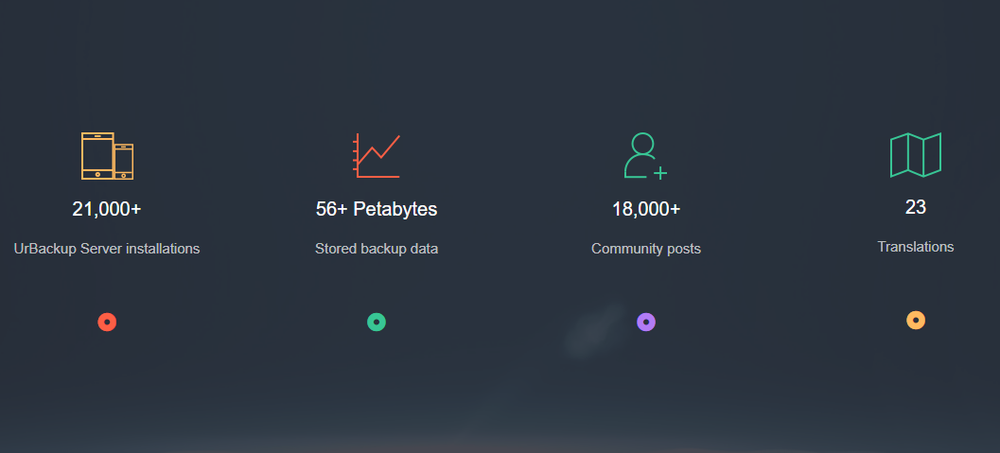1000x453 pixels.
Task: Click the 21,000+ statistic number
Action: click(107, 209)
